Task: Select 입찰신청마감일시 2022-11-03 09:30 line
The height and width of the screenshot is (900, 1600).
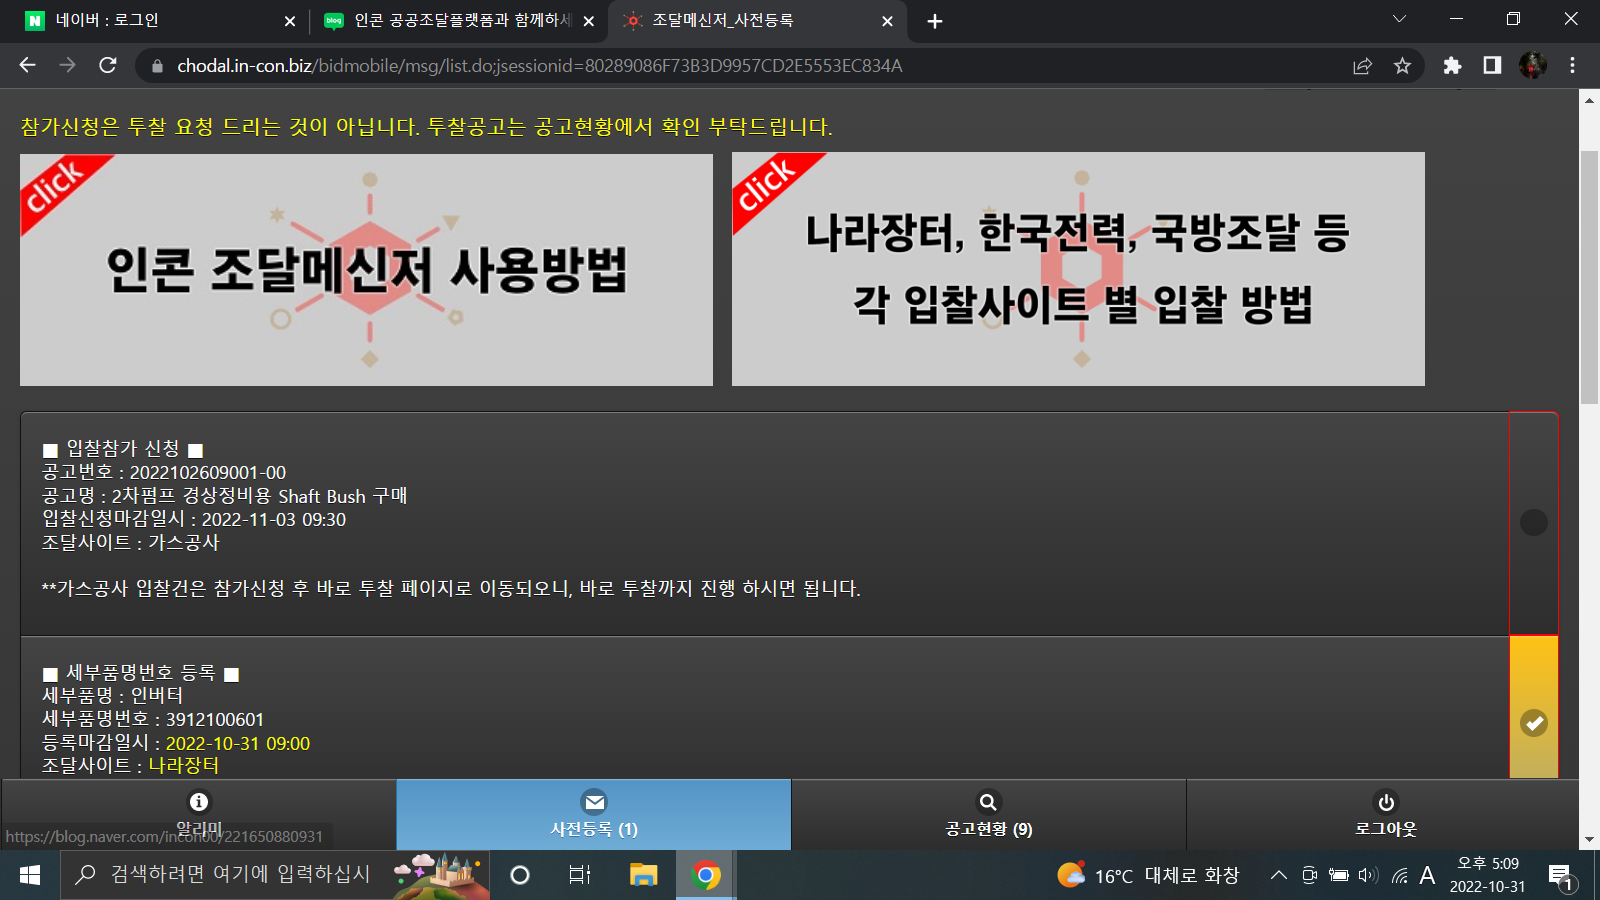Action: [x=194, y=519]
